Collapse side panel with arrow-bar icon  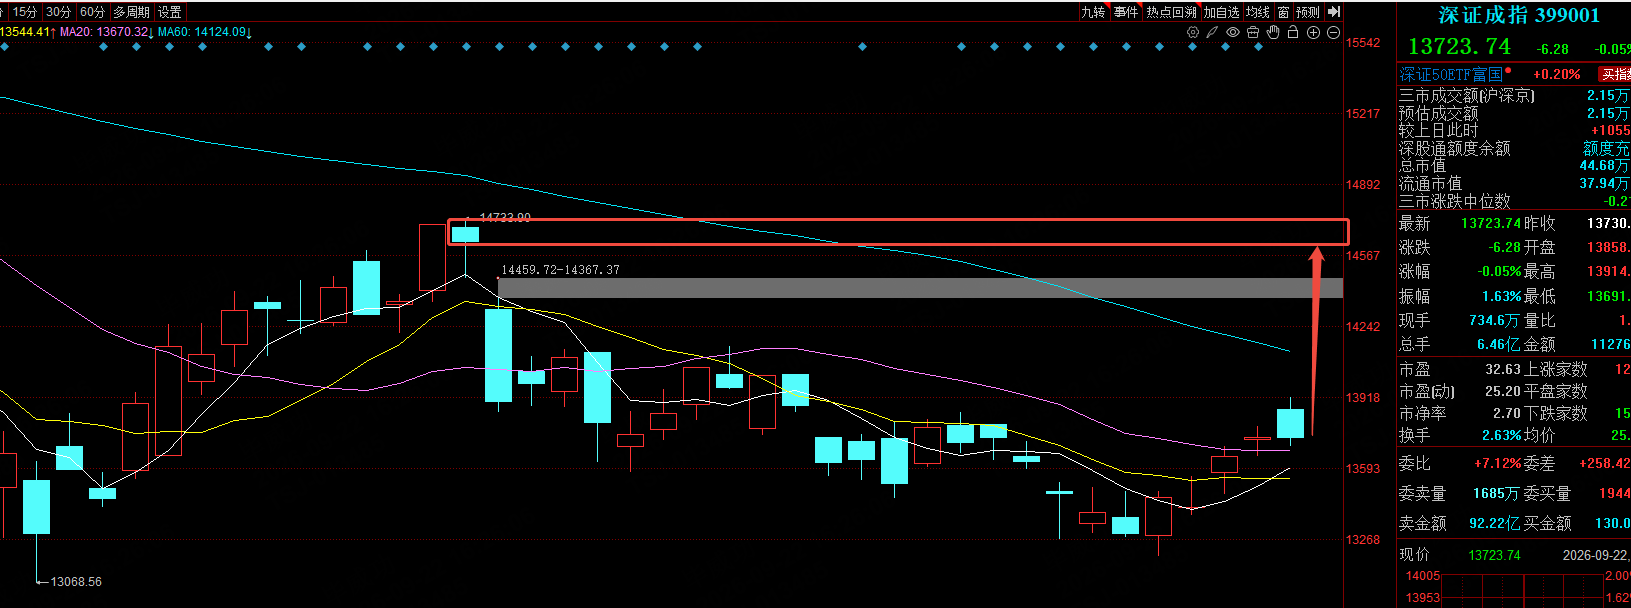(x=1334, y=12)
